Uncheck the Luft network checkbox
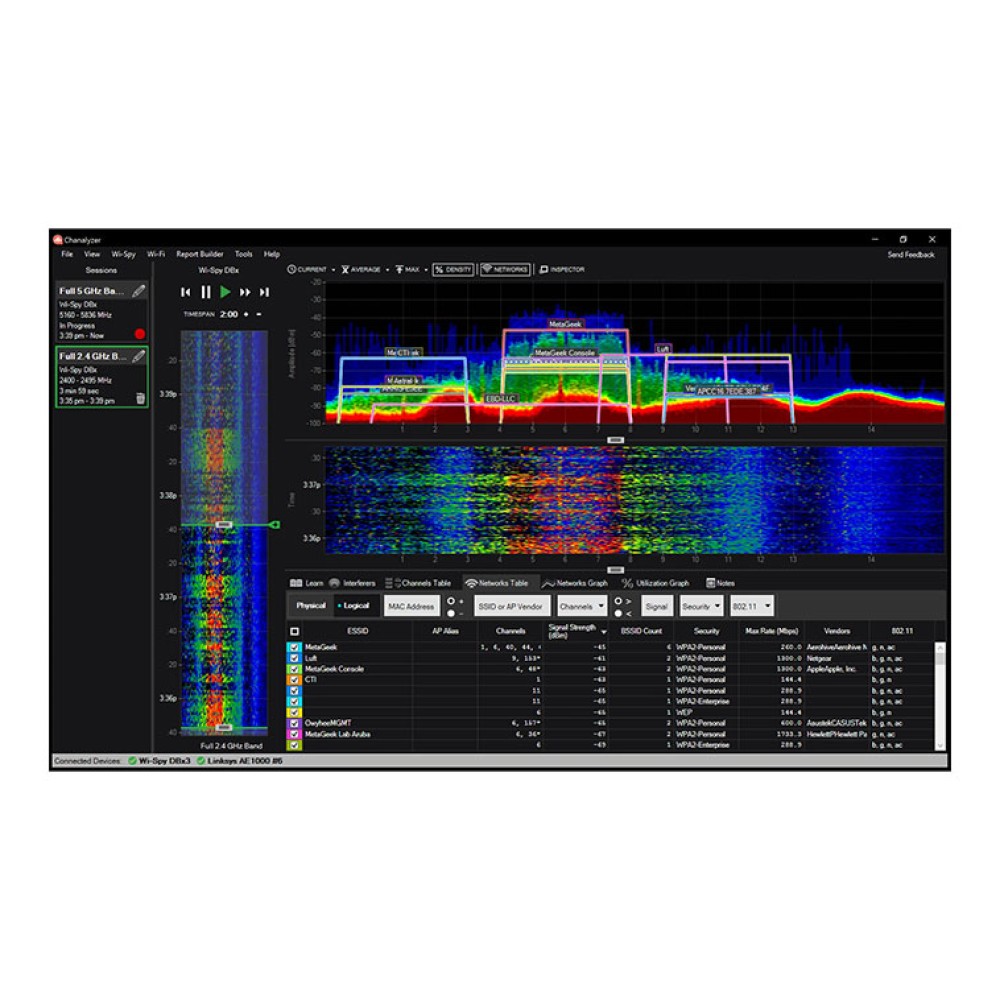 294,658
